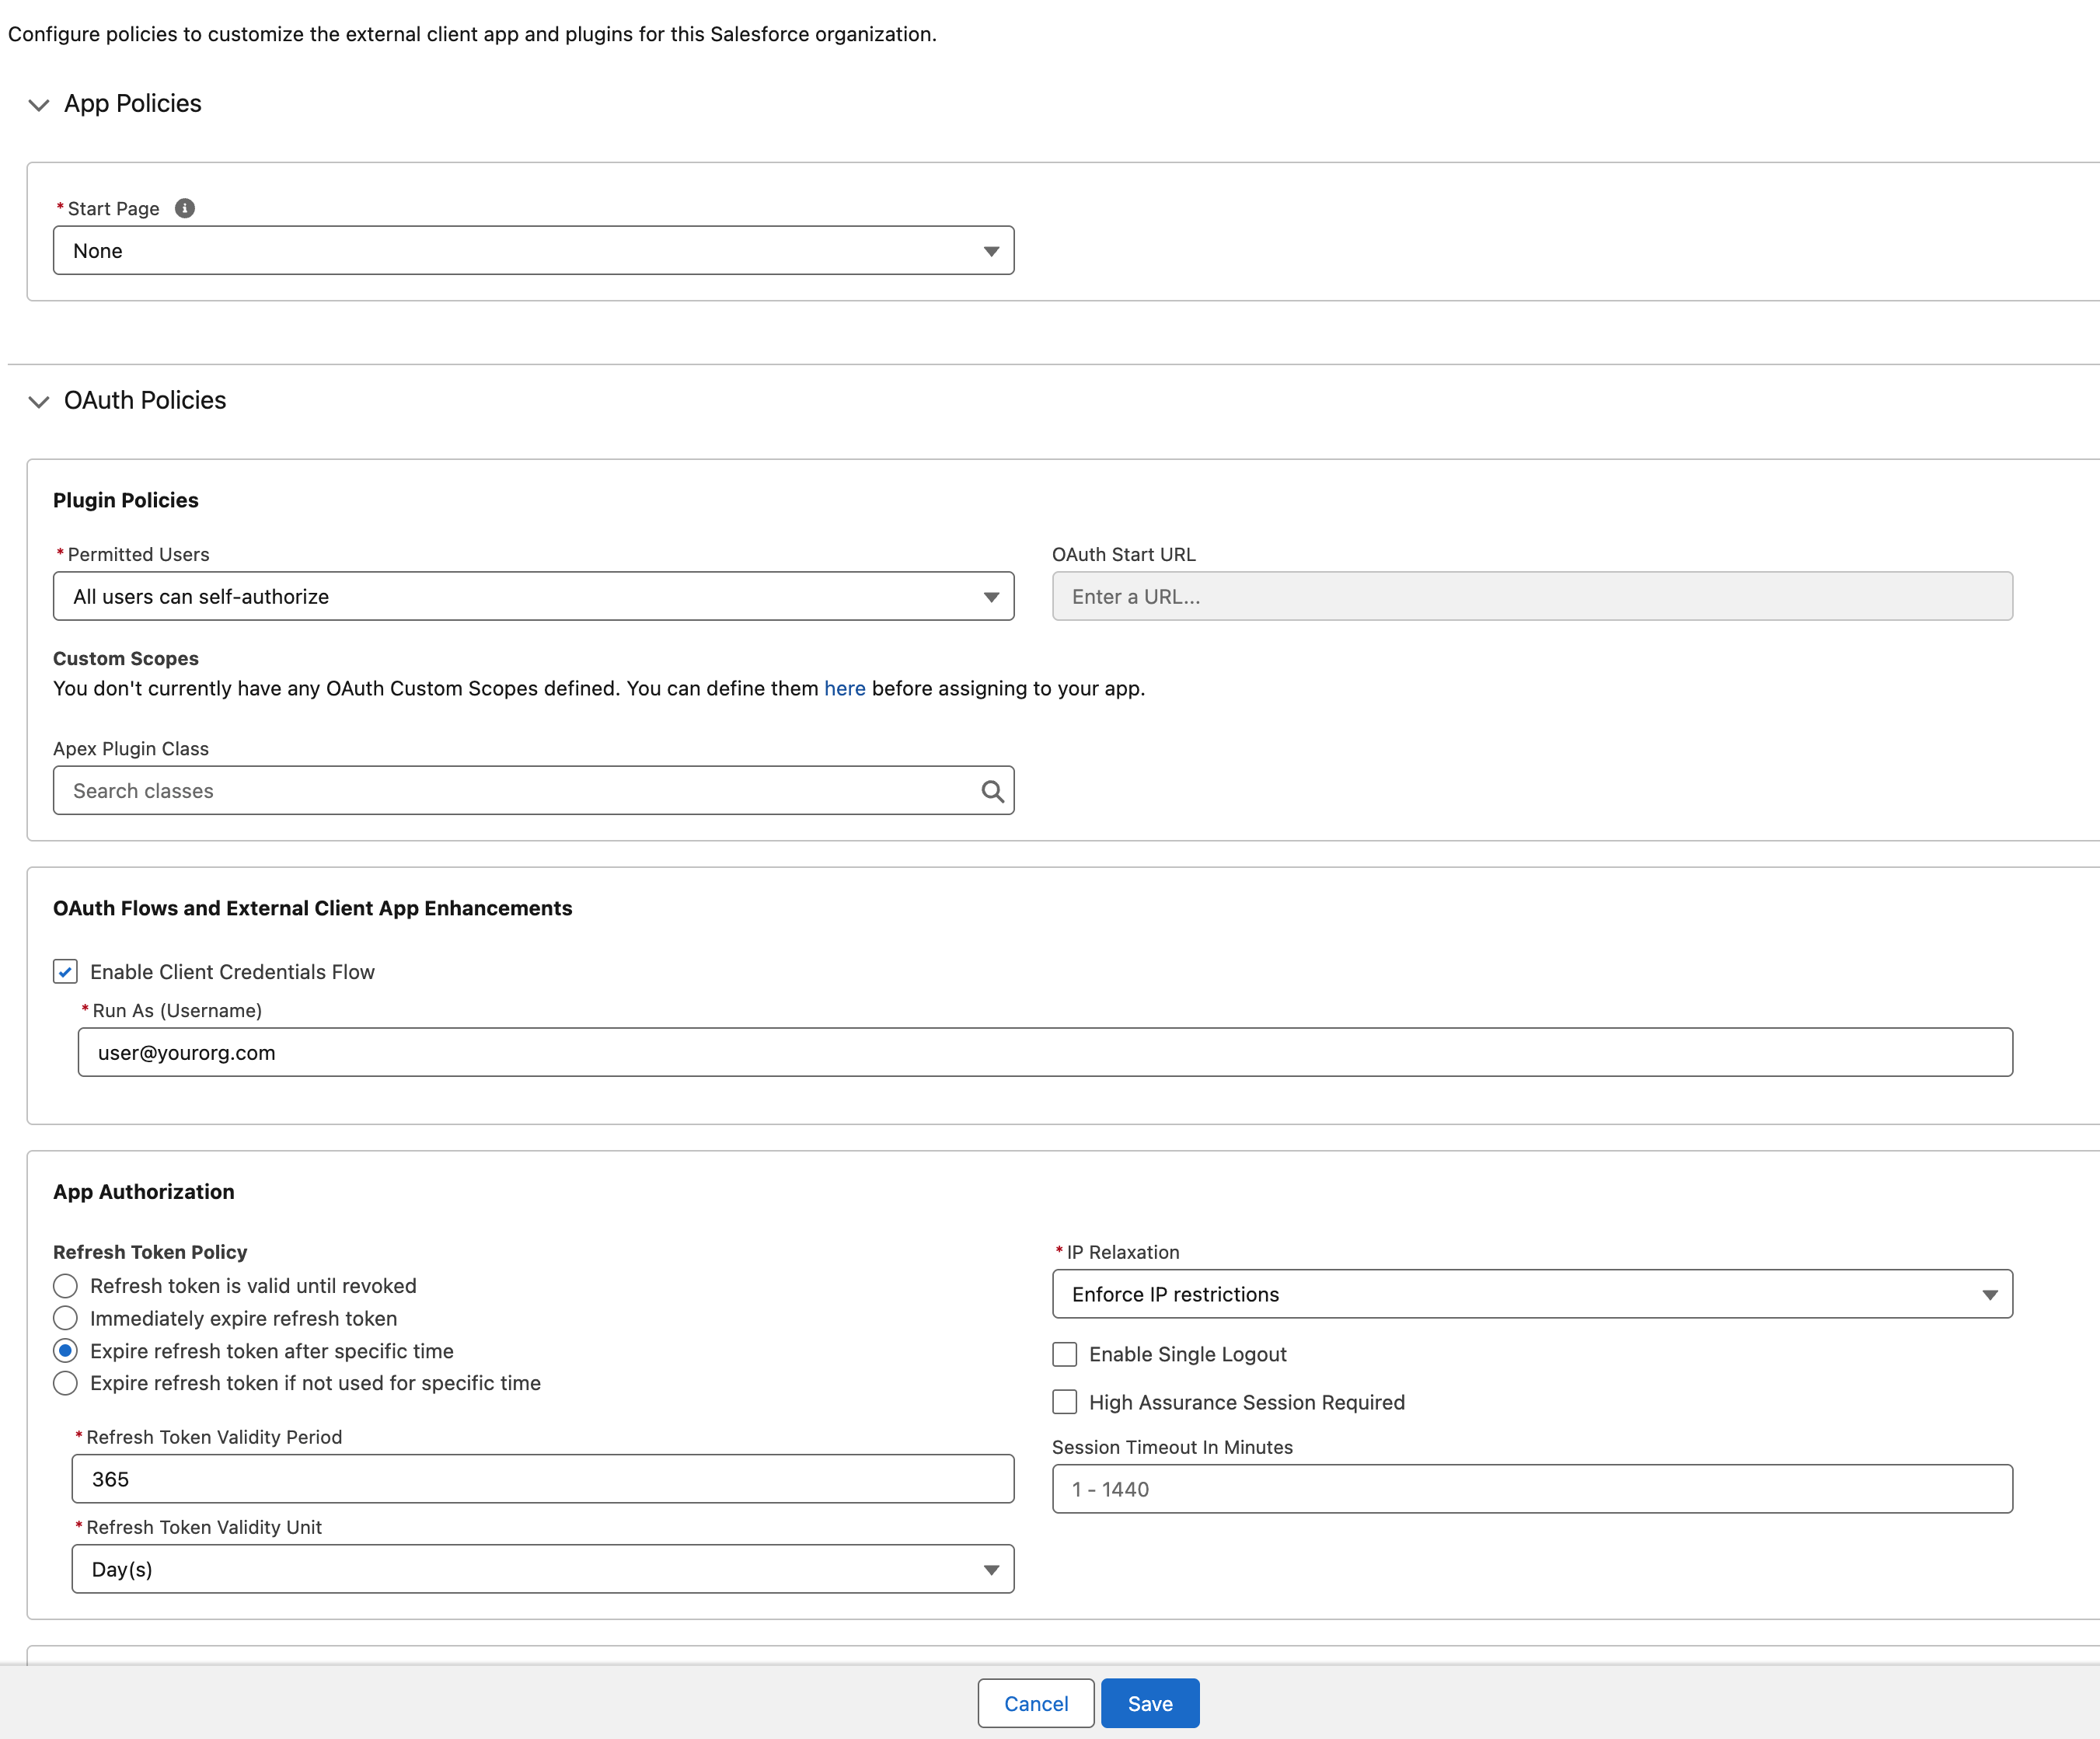Select Immediately expire refresh token
Screen dimensions: 2100x1739
pyautogui.click(x=66, y=1318)
